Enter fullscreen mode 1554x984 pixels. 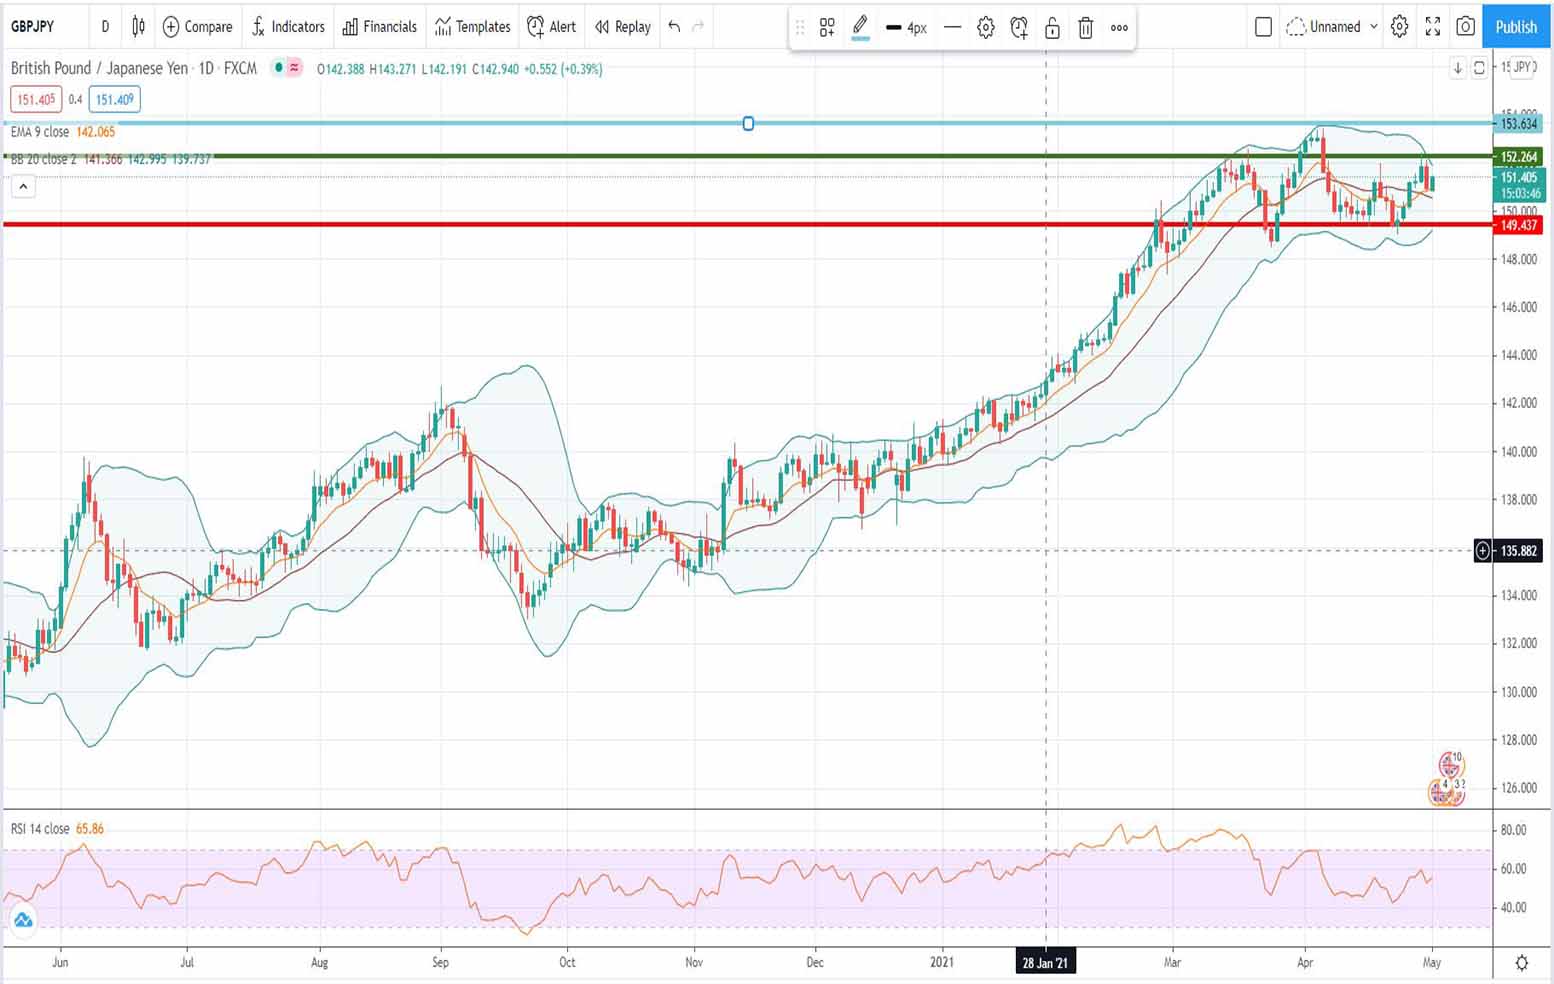click(1432, 28)
